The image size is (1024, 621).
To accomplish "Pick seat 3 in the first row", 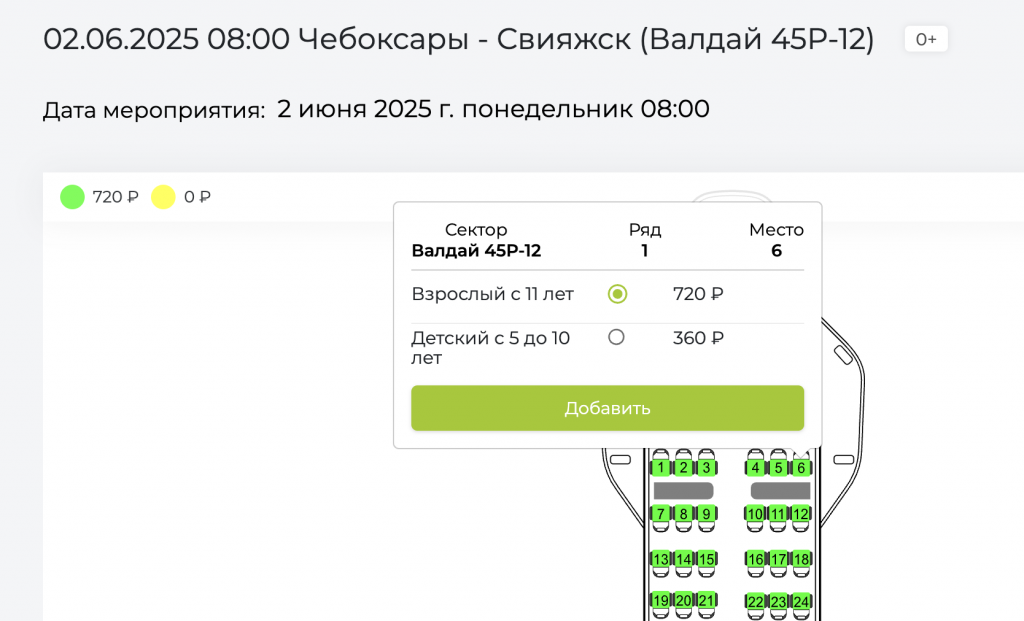I will [706, 468].
